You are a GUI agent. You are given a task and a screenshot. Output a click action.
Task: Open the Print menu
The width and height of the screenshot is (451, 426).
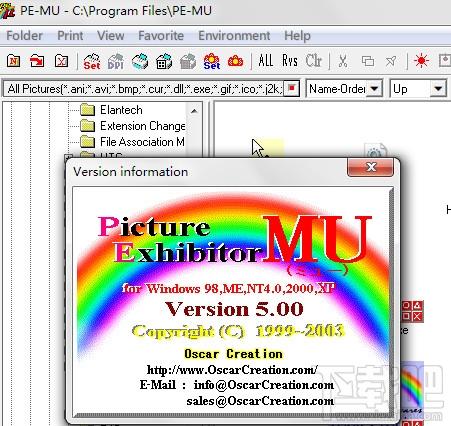[70, 36]
